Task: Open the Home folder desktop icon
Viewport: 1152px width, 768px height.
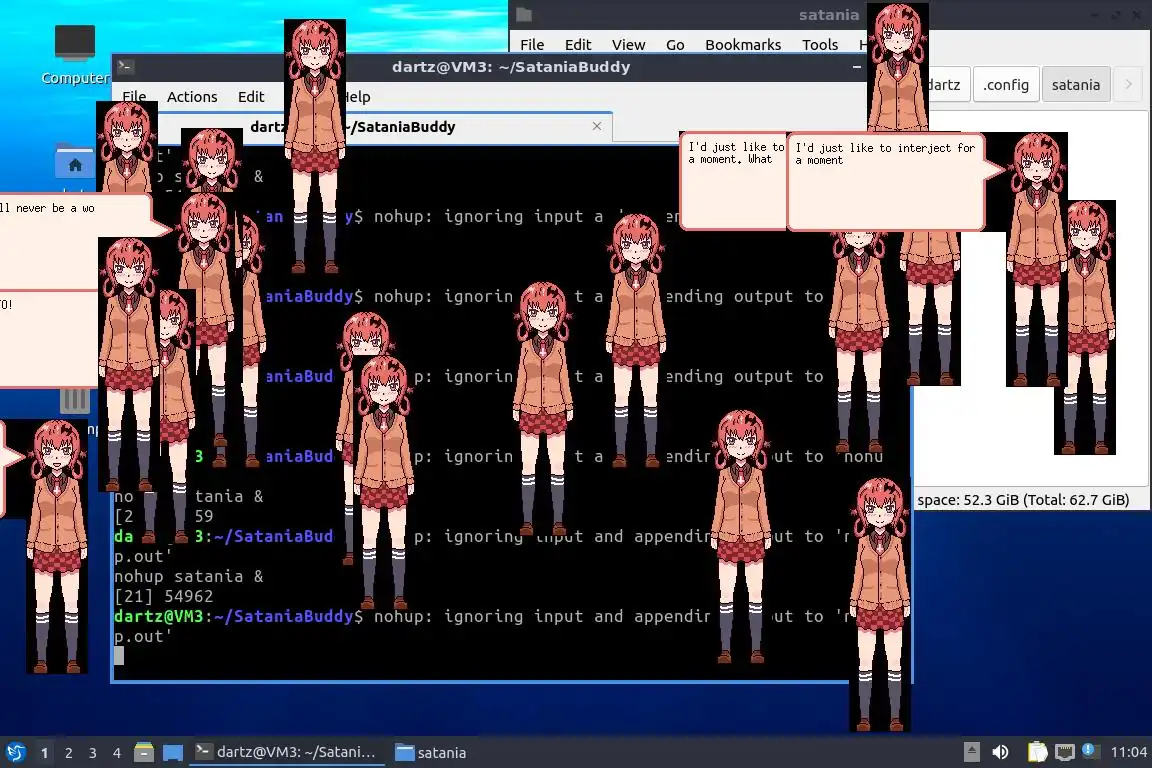Action: [75, 162]
